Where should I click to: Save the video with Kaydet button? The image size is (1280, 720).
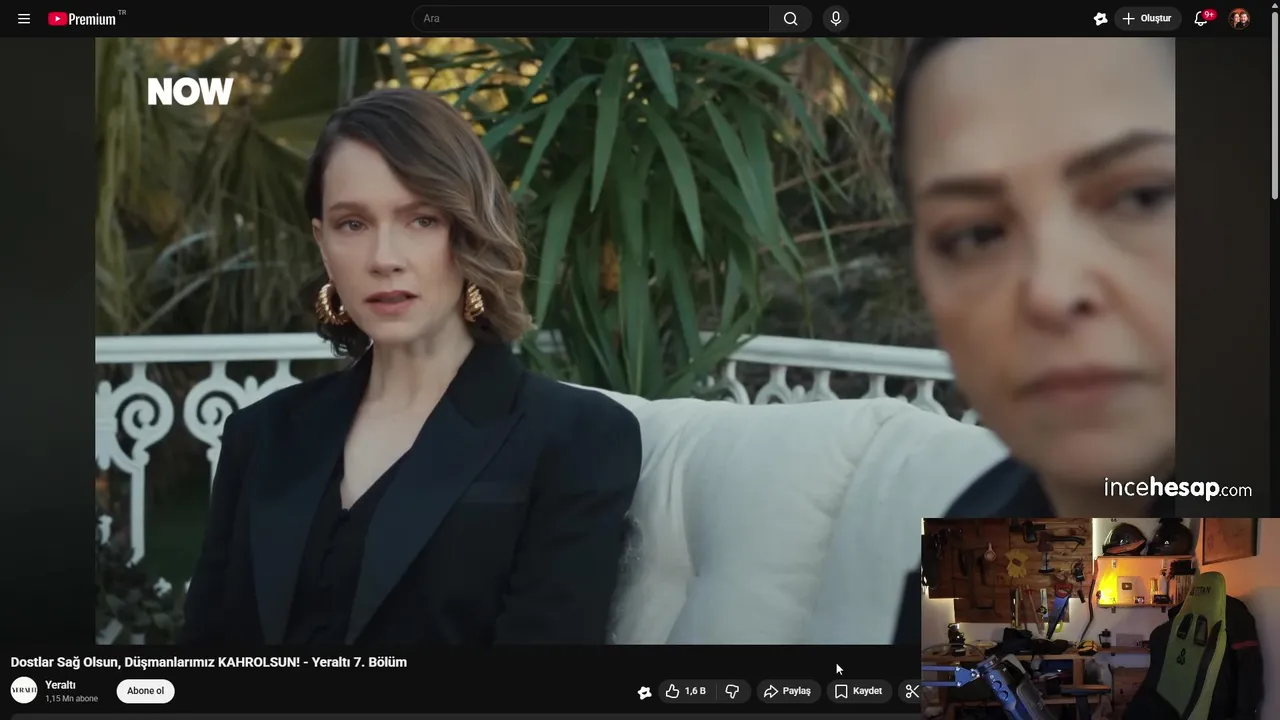pos(858,691)
